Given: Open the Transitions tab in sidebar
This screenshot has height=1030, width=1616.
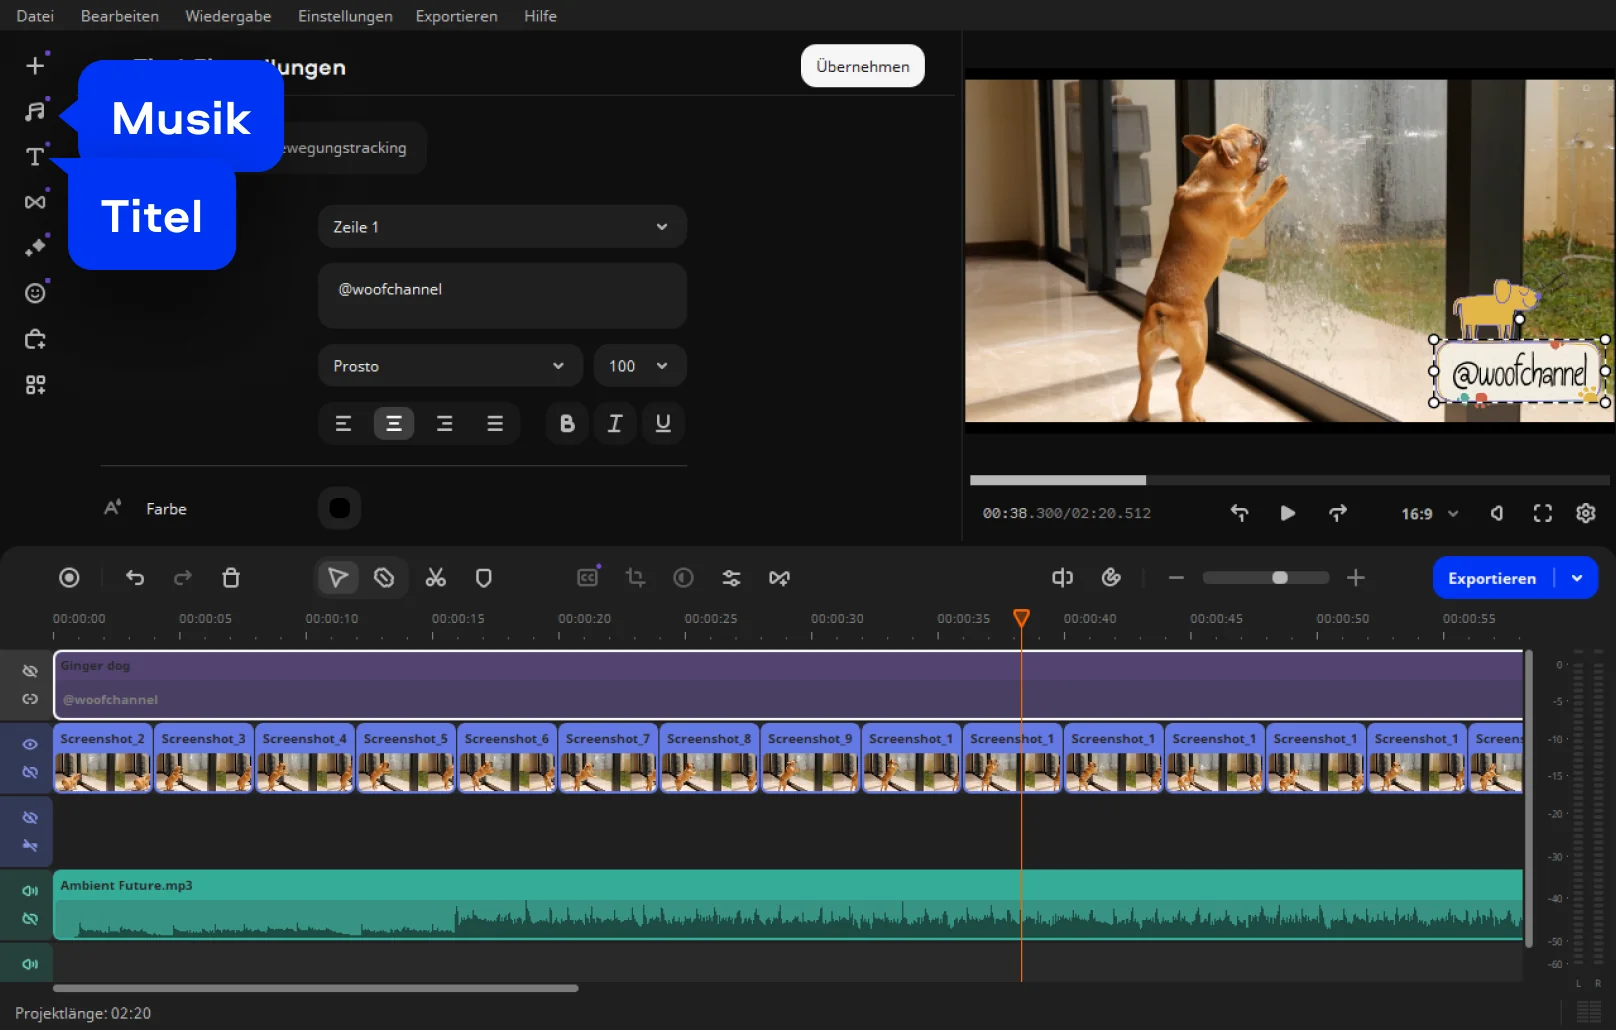Looking at the screenshot, I should [35, 202].
